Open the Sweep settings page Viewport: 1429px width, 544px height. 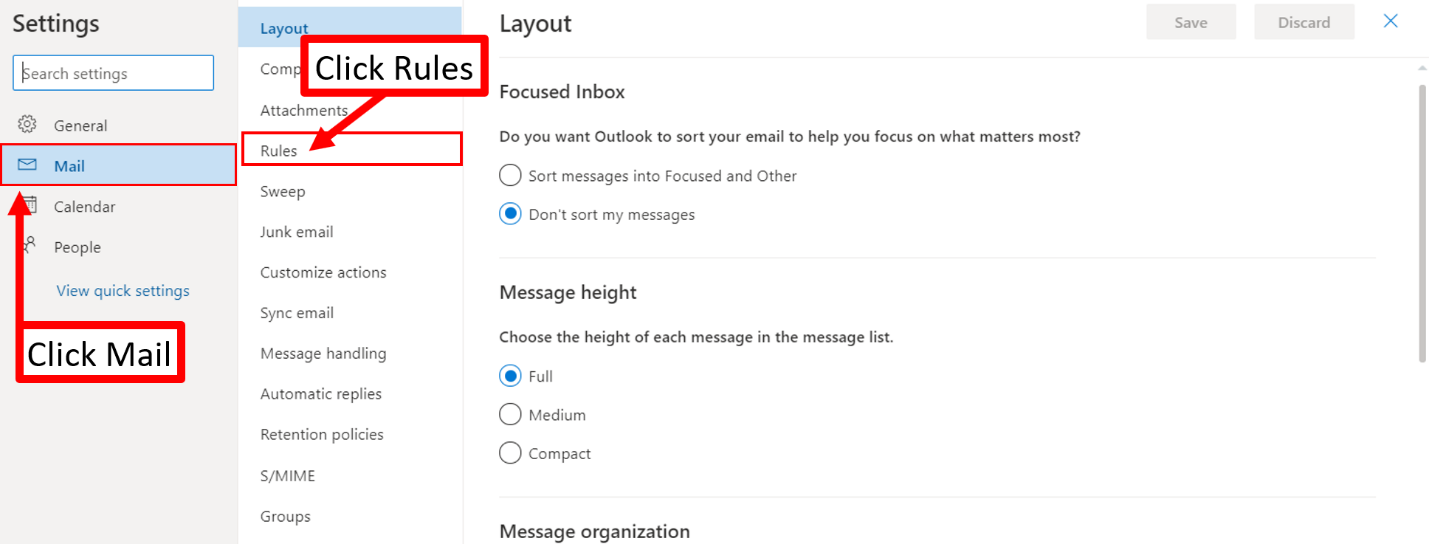(x=283, y=191)
